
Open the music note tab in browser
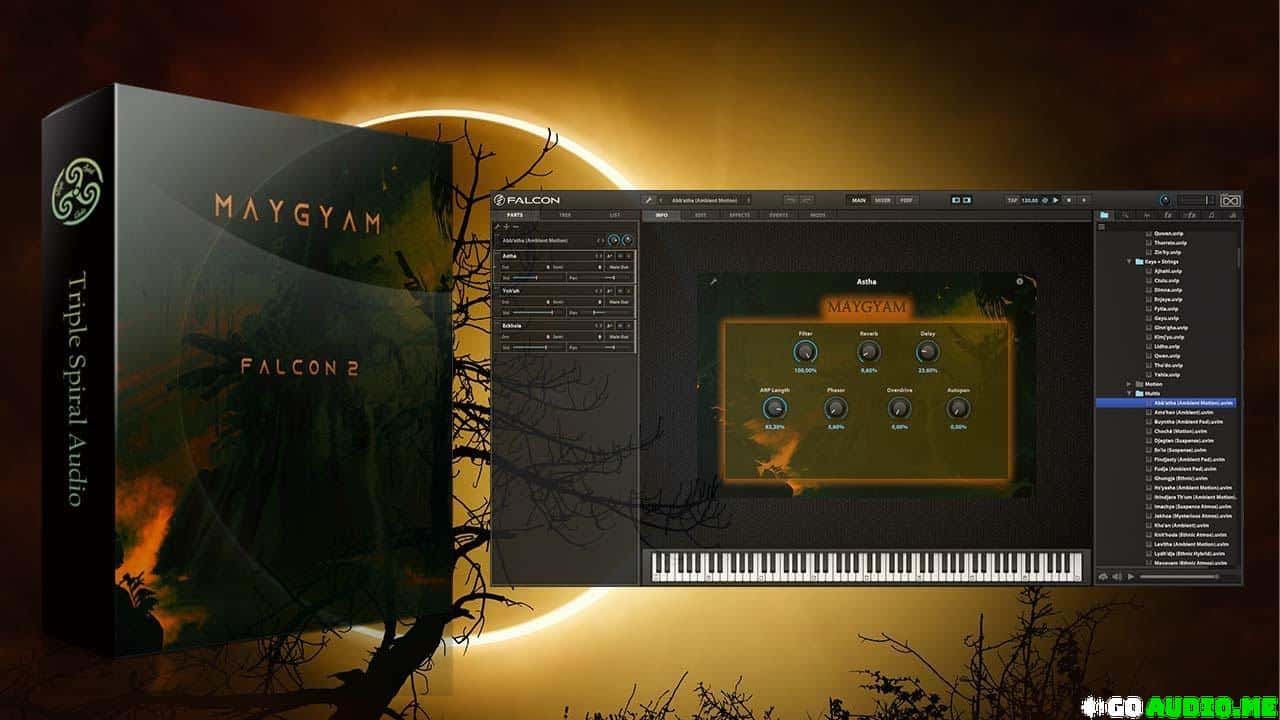pos(1211,215)
